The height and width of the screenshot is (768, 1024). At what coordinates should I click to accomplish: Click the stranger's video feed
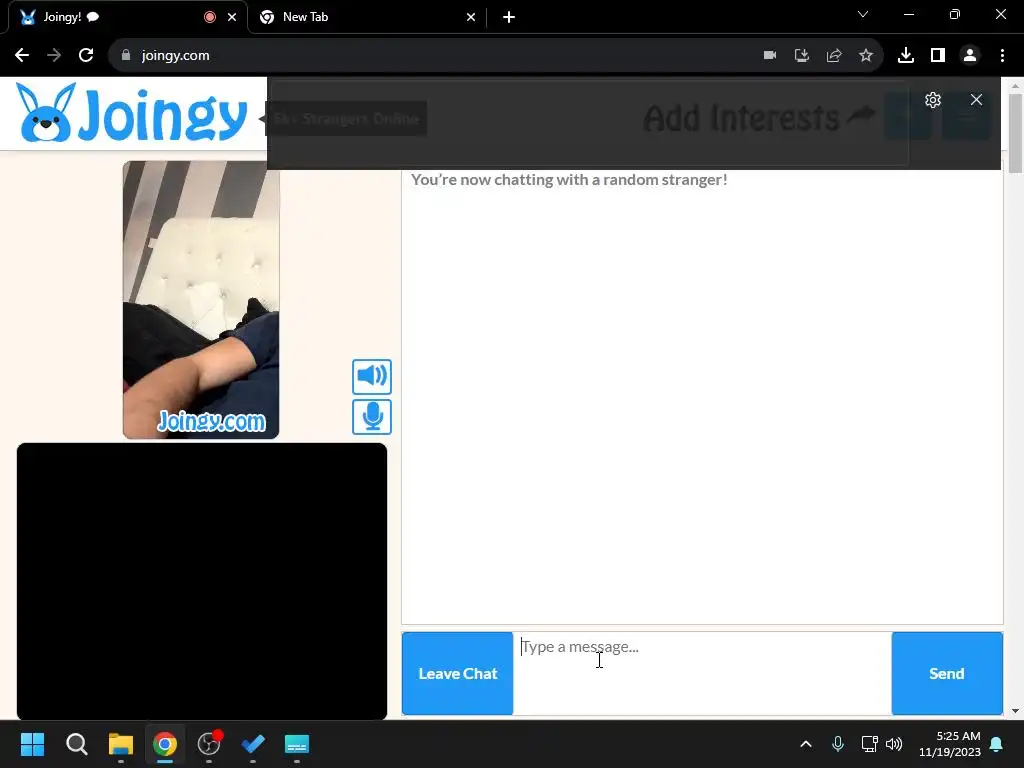coord(201,300)
